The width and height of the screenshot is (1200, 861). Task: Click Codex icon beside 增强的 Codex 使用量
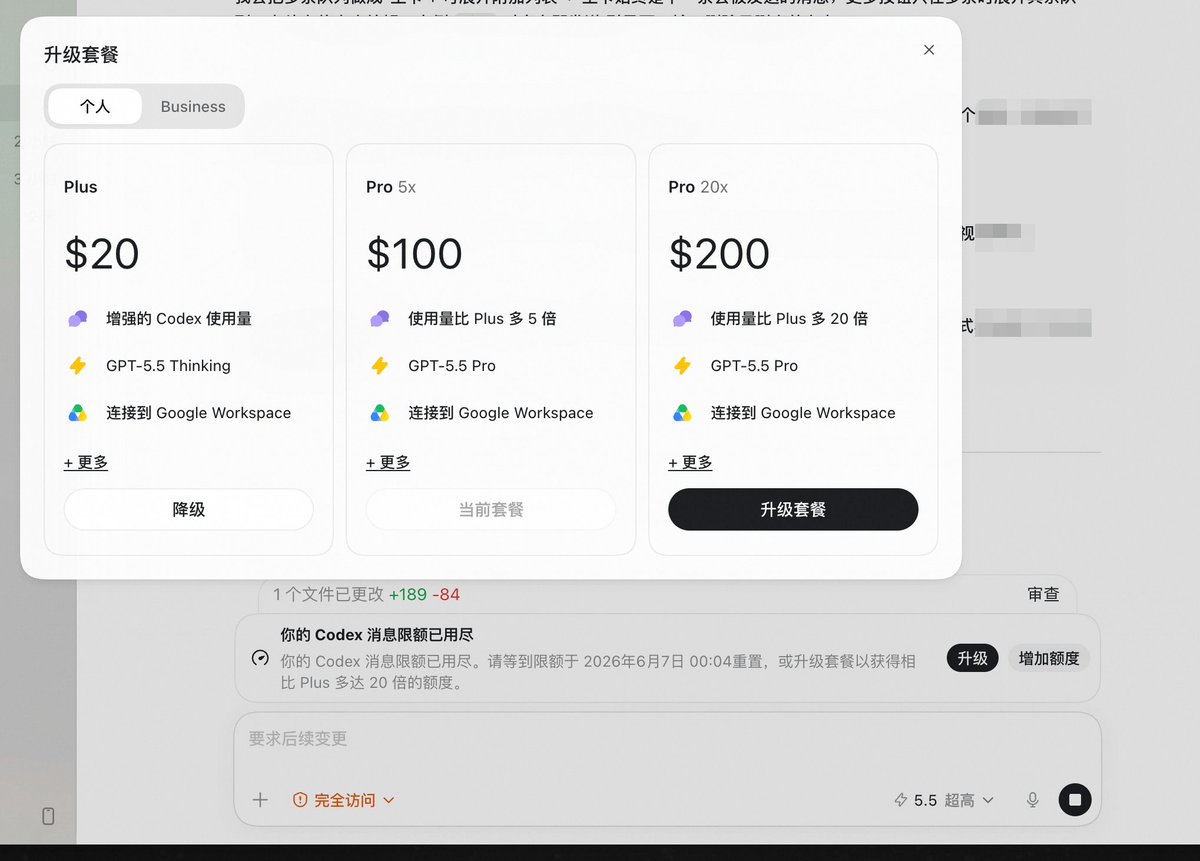pyautogui.click(x=78, y=319)
